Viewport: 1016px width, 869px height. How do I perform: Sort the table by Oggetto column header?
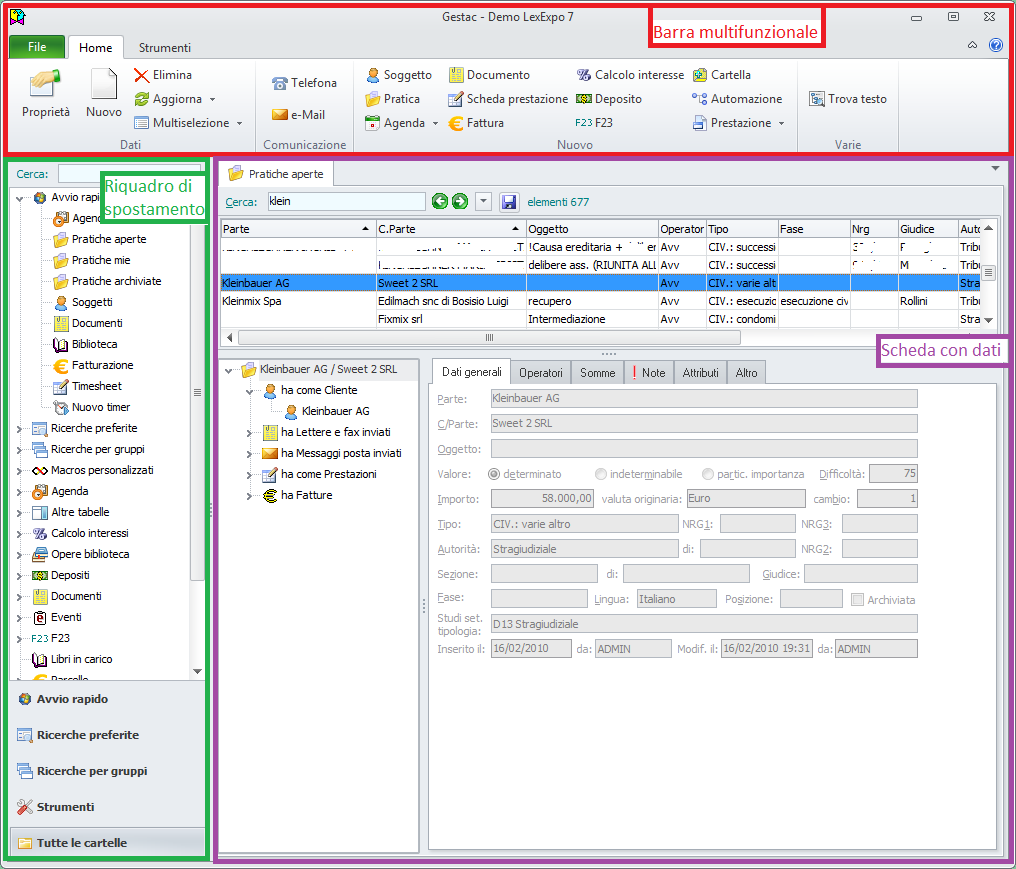coord(592,229)
